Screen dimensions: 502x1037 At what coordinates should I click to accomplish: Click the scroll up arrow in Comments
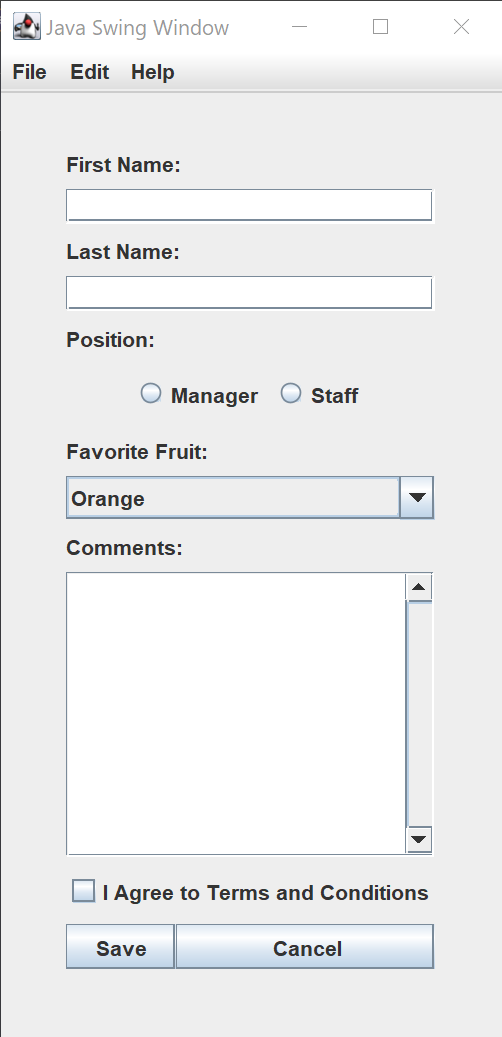click(419, 587)
